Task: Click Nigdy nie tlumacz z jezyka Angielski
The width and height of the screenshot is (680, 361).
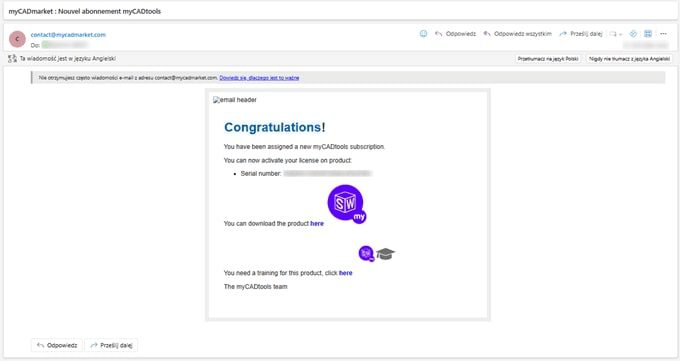Action: [629, 59]
